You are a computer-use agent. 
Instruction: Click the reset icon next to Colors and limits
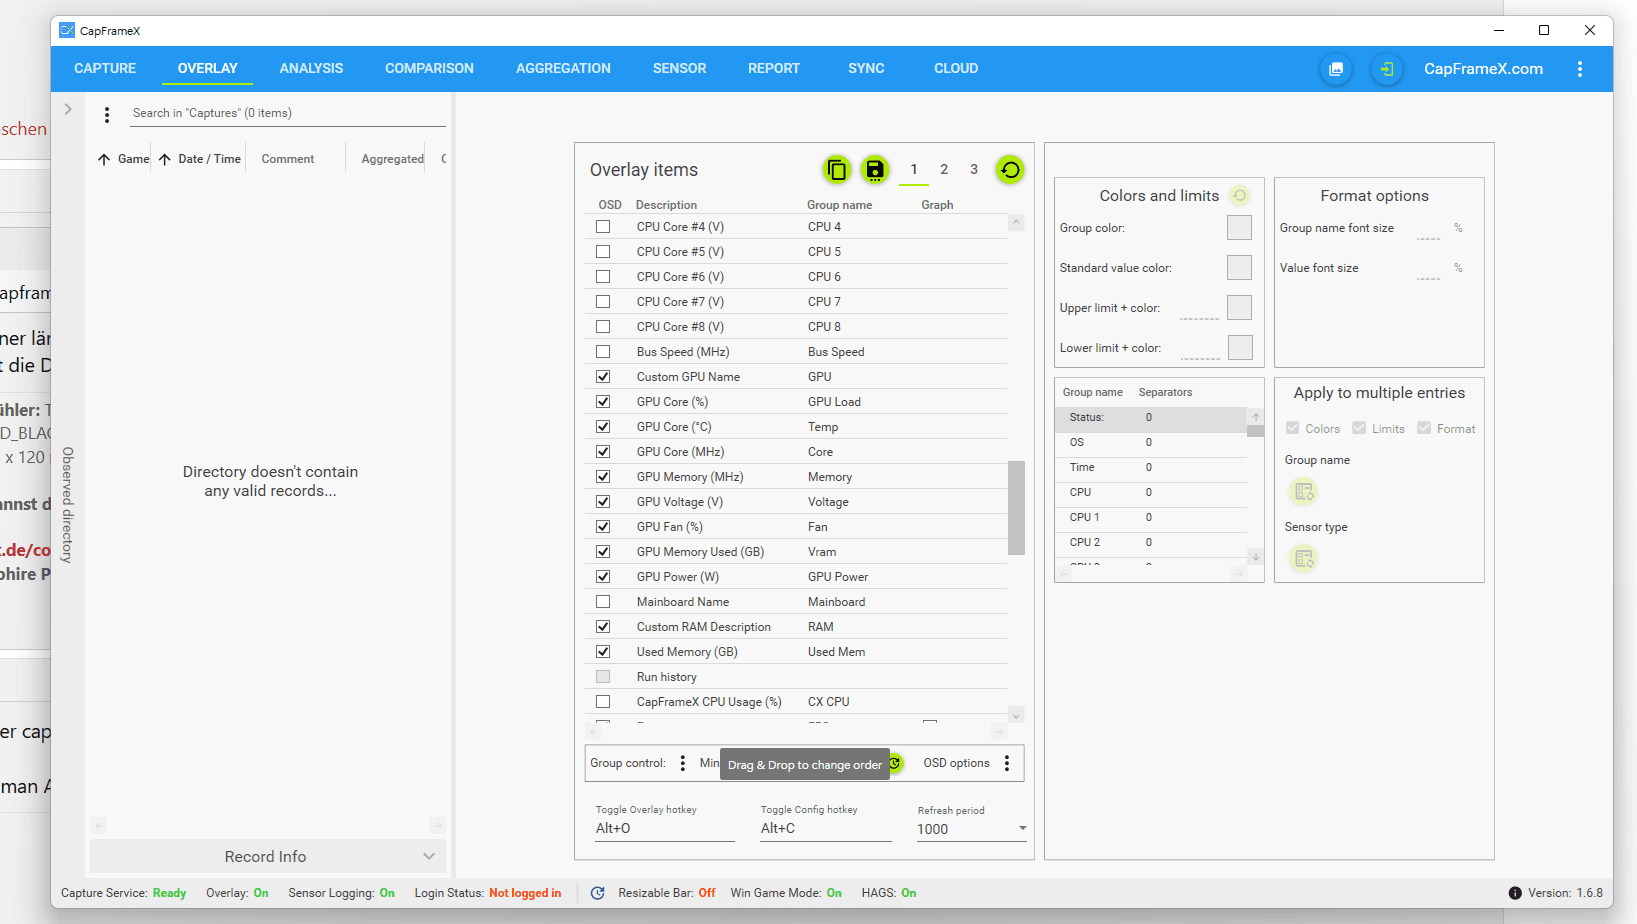pos(1240,196)
